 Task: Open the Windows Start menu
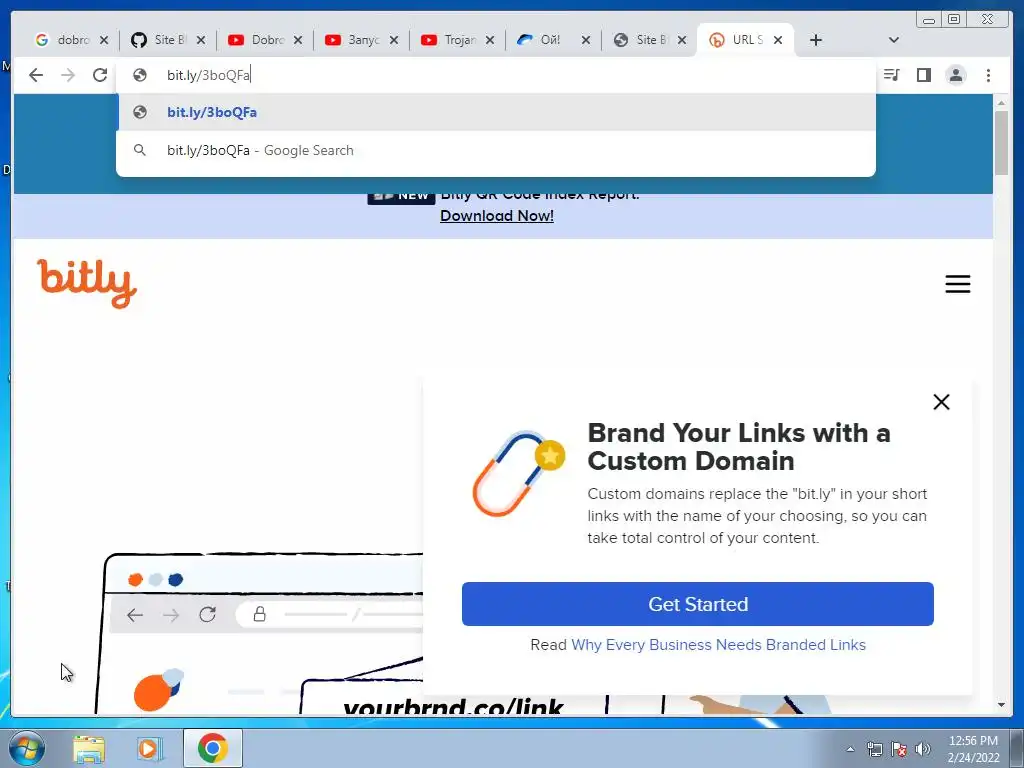click(x=27, y=748)
